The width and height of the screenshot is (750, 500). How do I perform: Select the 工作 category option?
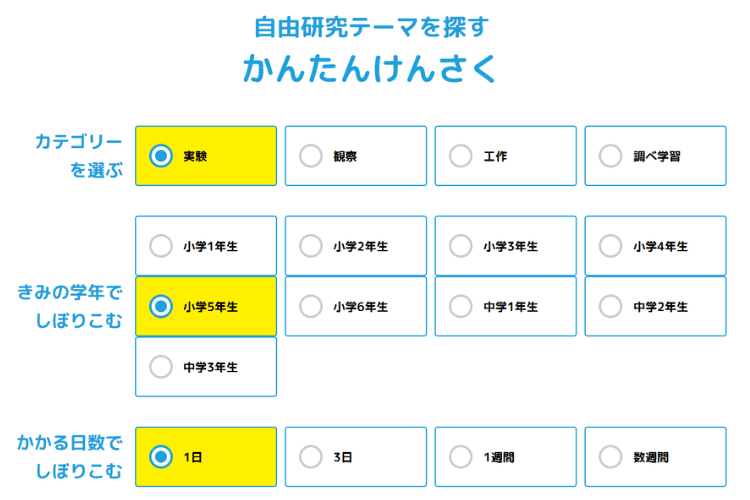(461, 156)
